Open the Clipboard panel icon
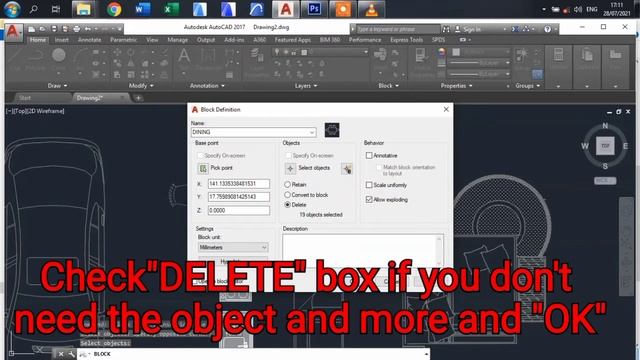 tap(587, 55)
